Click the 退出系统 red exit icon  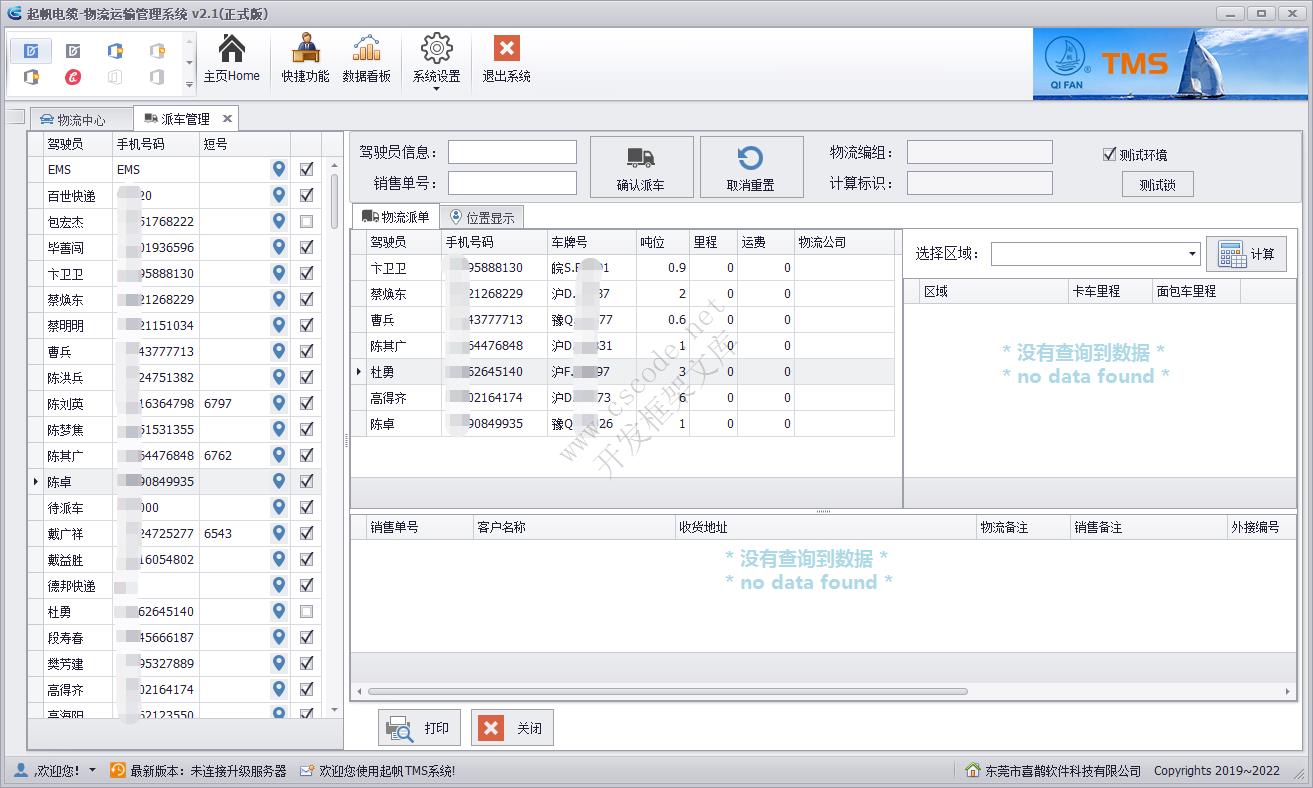point(506,50)
